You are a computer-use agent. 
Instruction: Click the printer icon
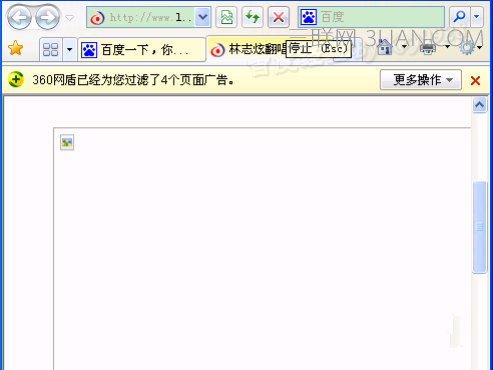coord(428,48)
